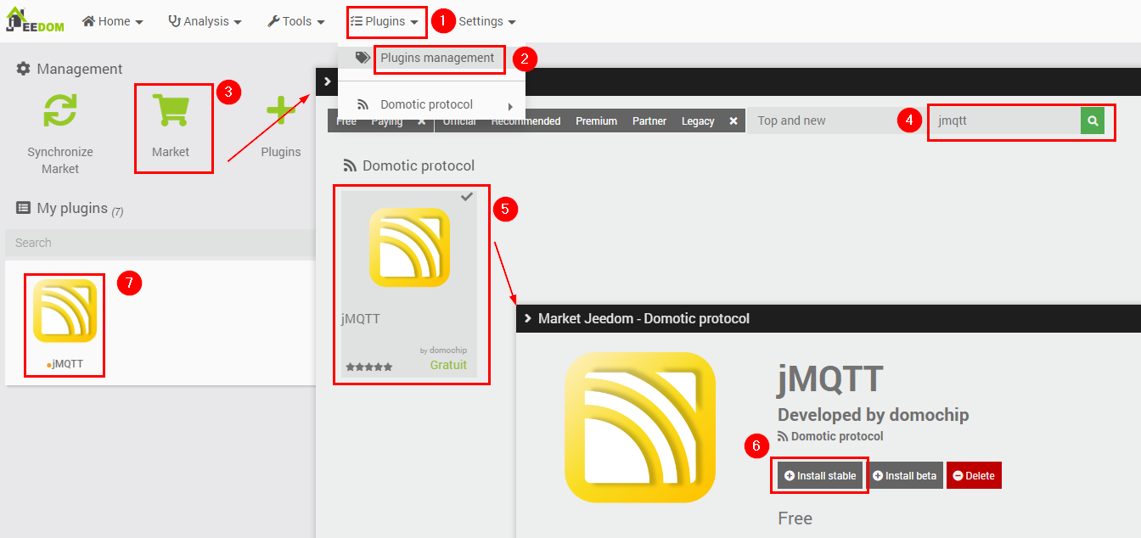Clear the price filter with the X
The height and width of the screenshot is (538, 1141).
421,121
